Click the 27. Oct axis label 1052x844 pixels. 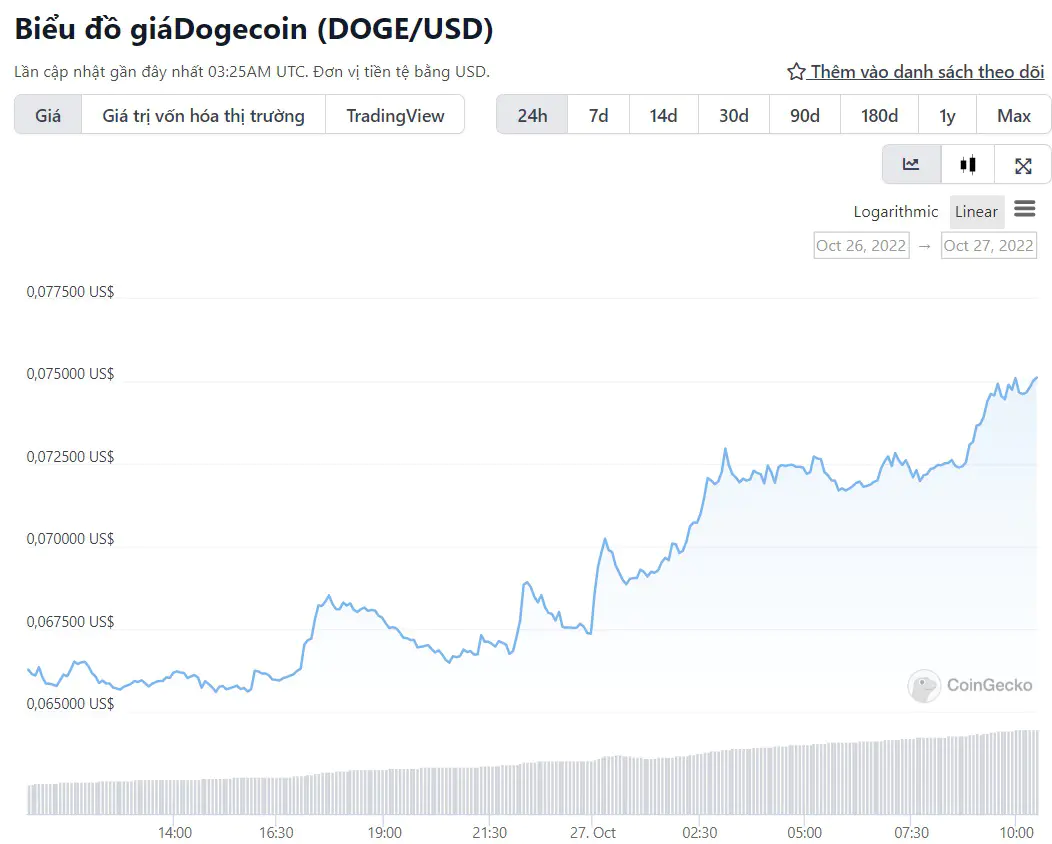click(x=592, y=833)
